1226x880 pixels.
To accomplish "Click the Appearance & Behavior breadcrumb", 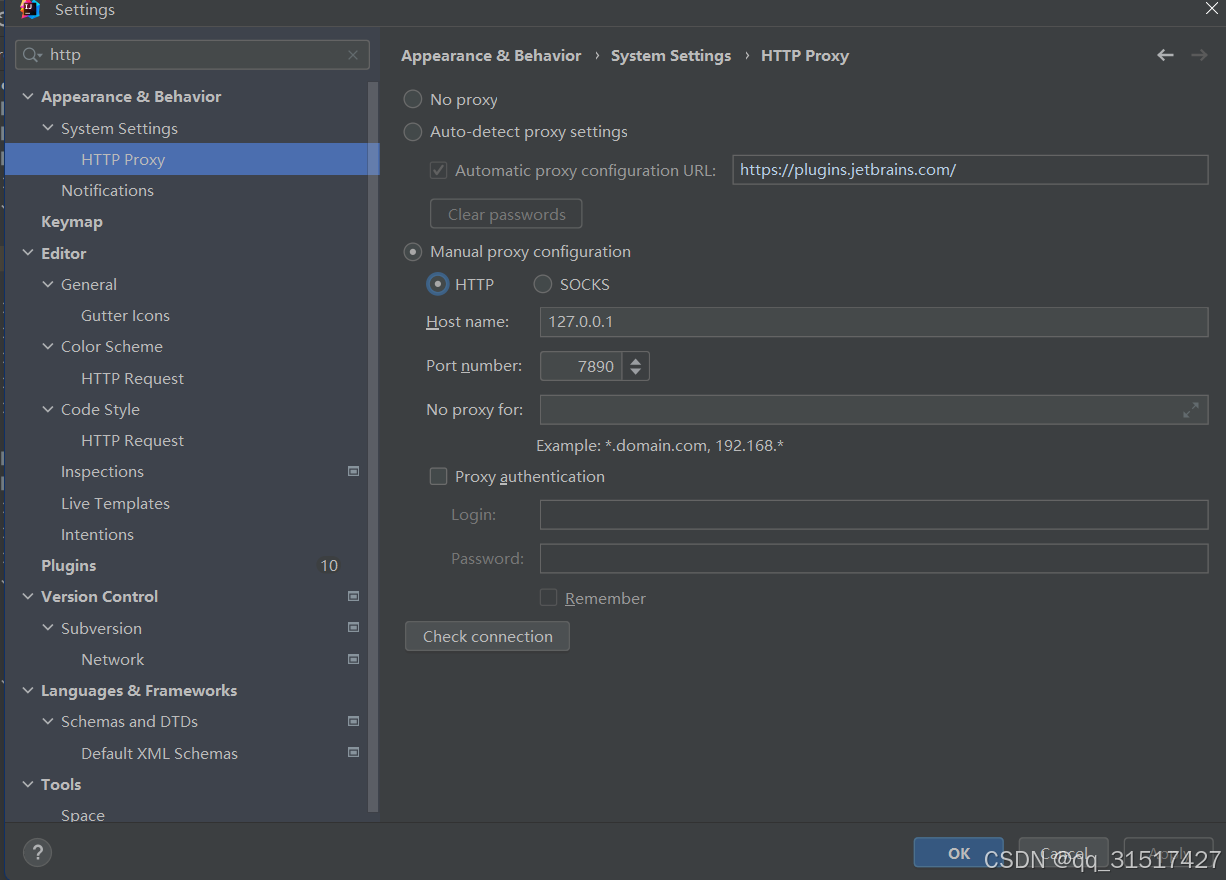I will pyautogui.click(x=491, y=56).
